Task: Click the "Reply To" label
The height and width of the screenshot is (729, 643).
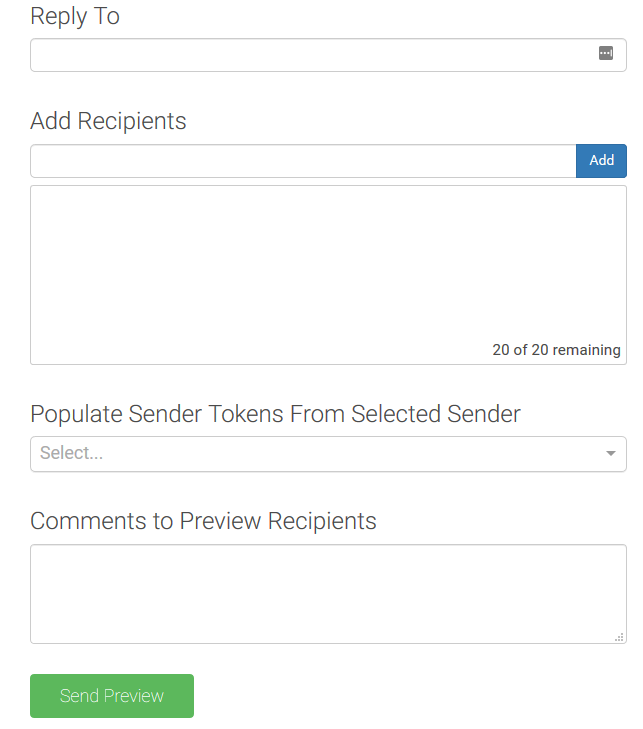Action: [x=75, y=16]
